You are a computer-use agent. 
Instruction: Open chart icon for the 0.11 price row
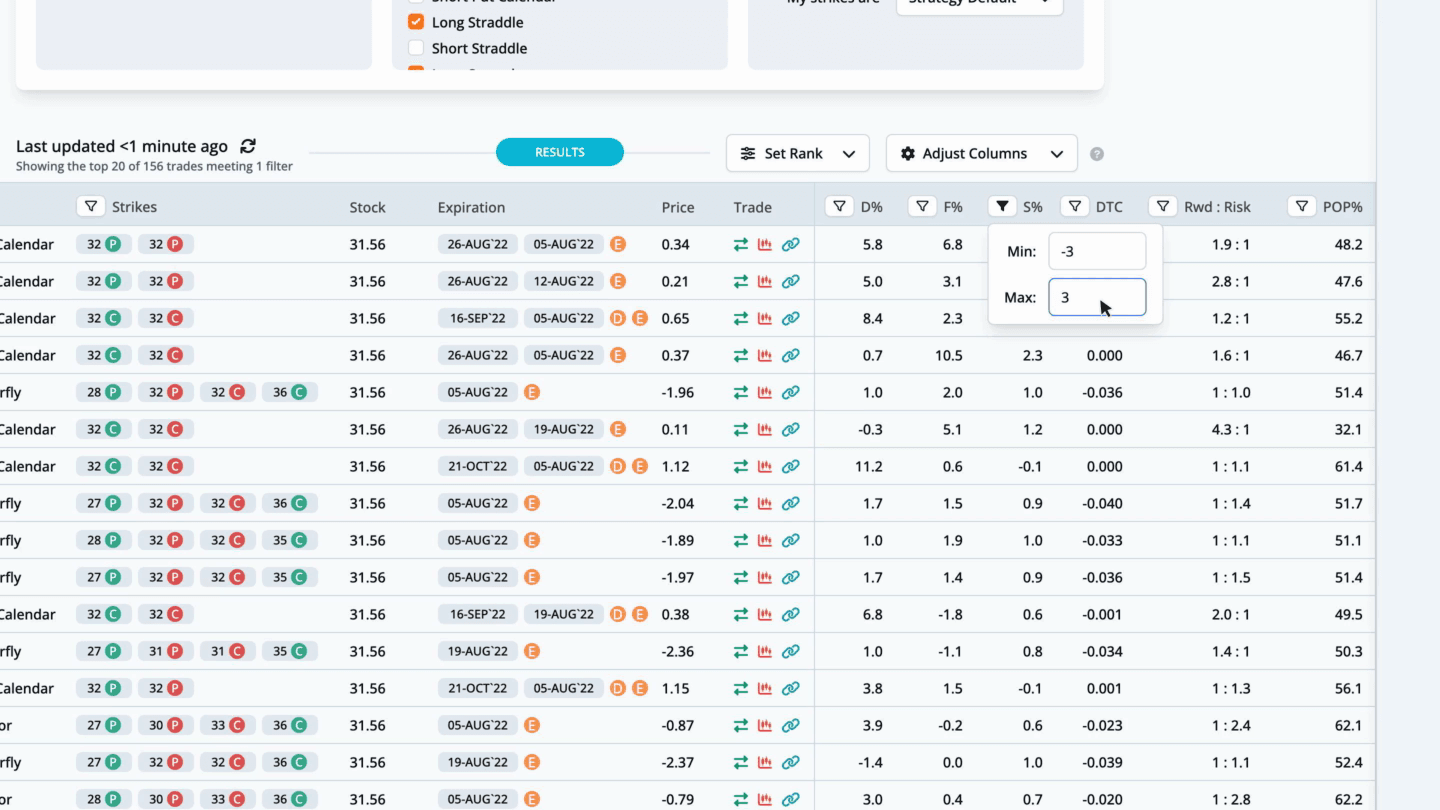click(765, 429)
